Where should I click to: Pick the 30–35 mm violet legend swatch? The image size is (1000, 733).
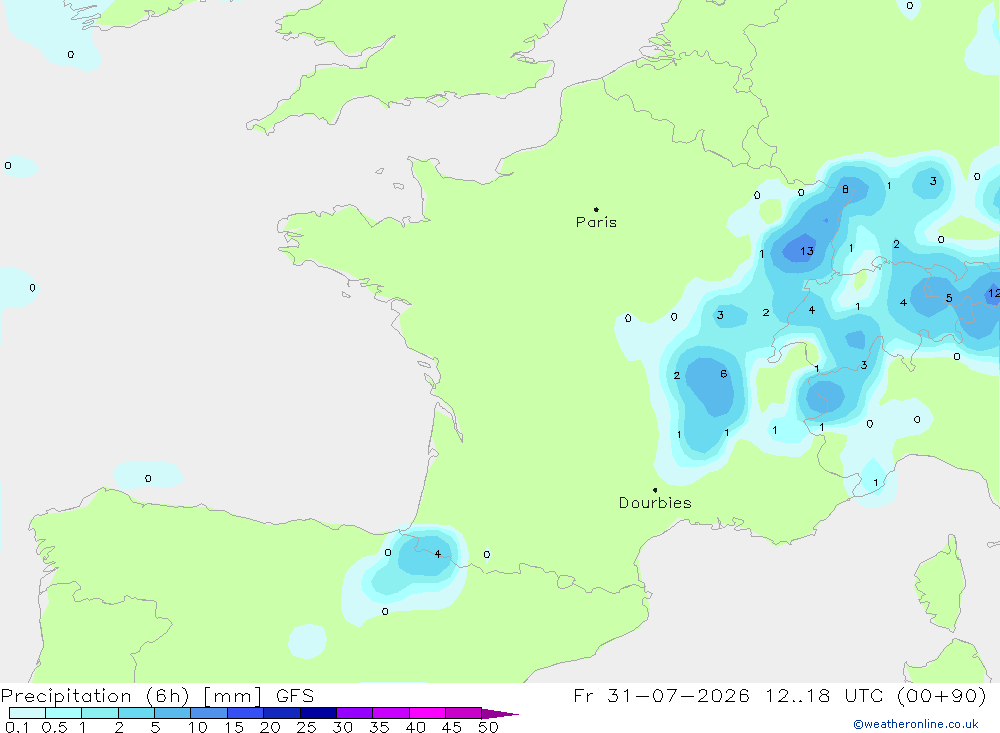(355, 713)
